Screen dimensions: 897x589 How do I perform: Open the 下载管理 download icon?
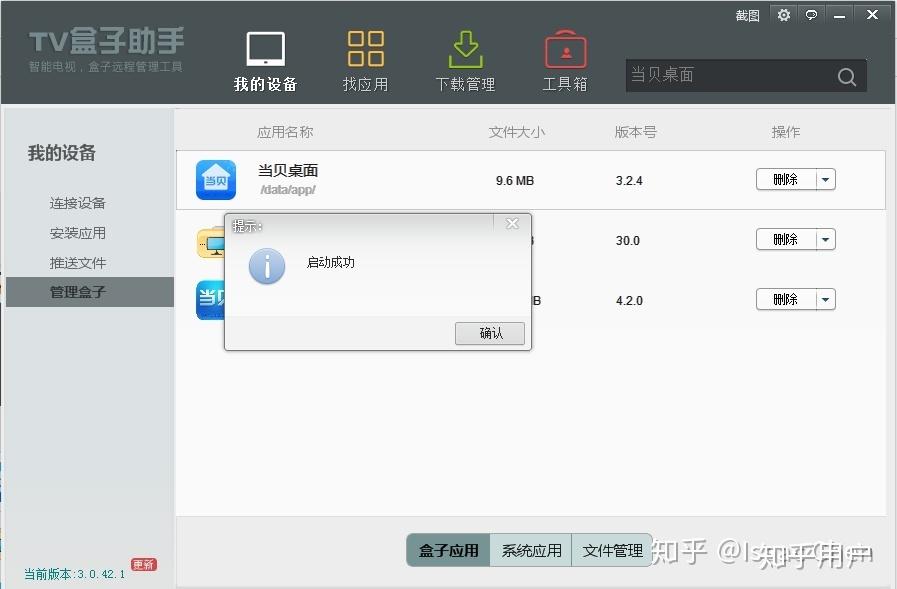[x=466, y=49]
